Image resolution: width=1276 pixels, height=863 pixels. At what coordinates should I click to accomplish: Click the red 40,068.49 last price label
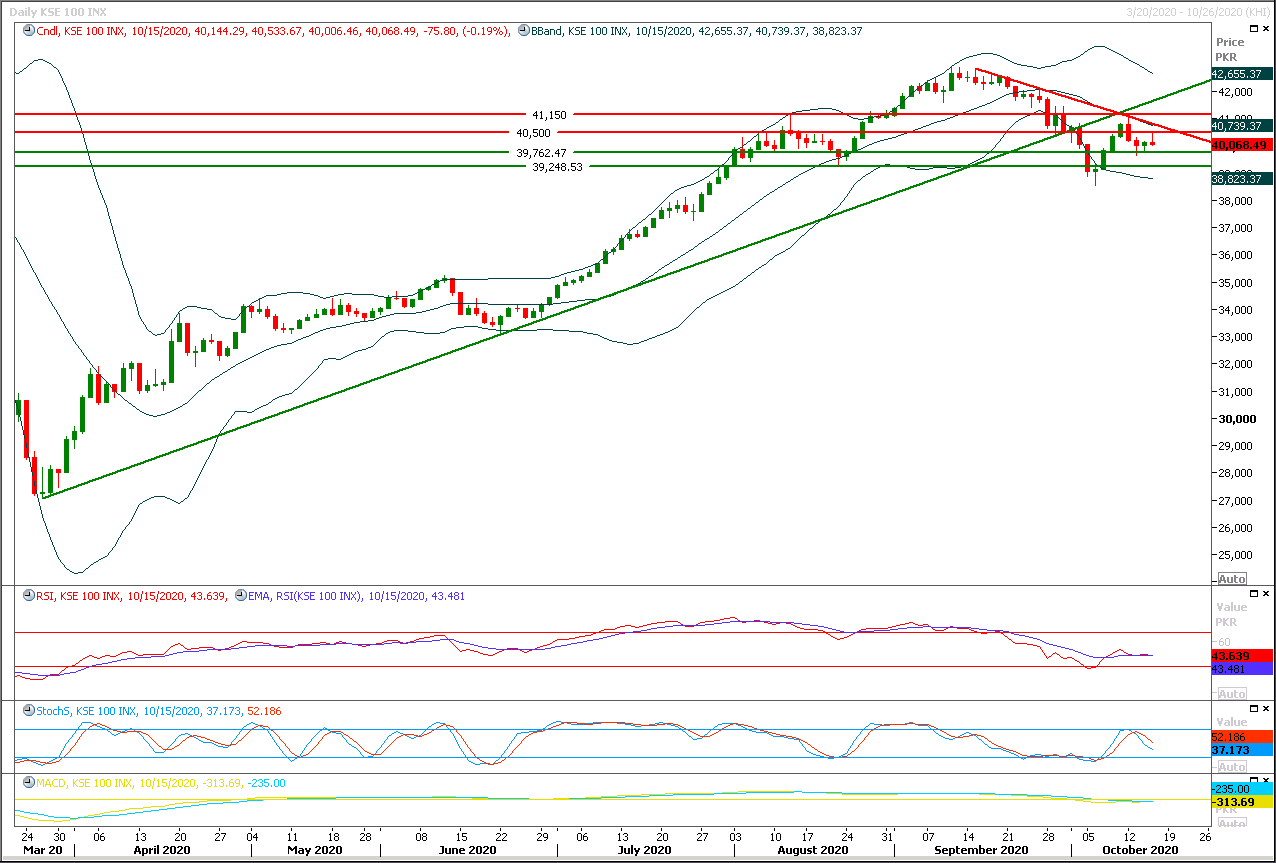(x=1241, y=145)
